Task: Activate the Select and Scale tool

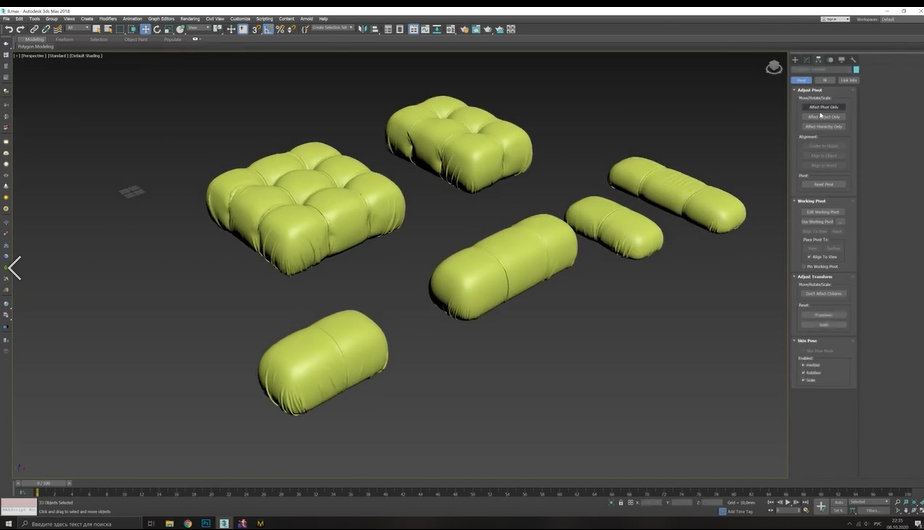Action: (x=169, y=29)
